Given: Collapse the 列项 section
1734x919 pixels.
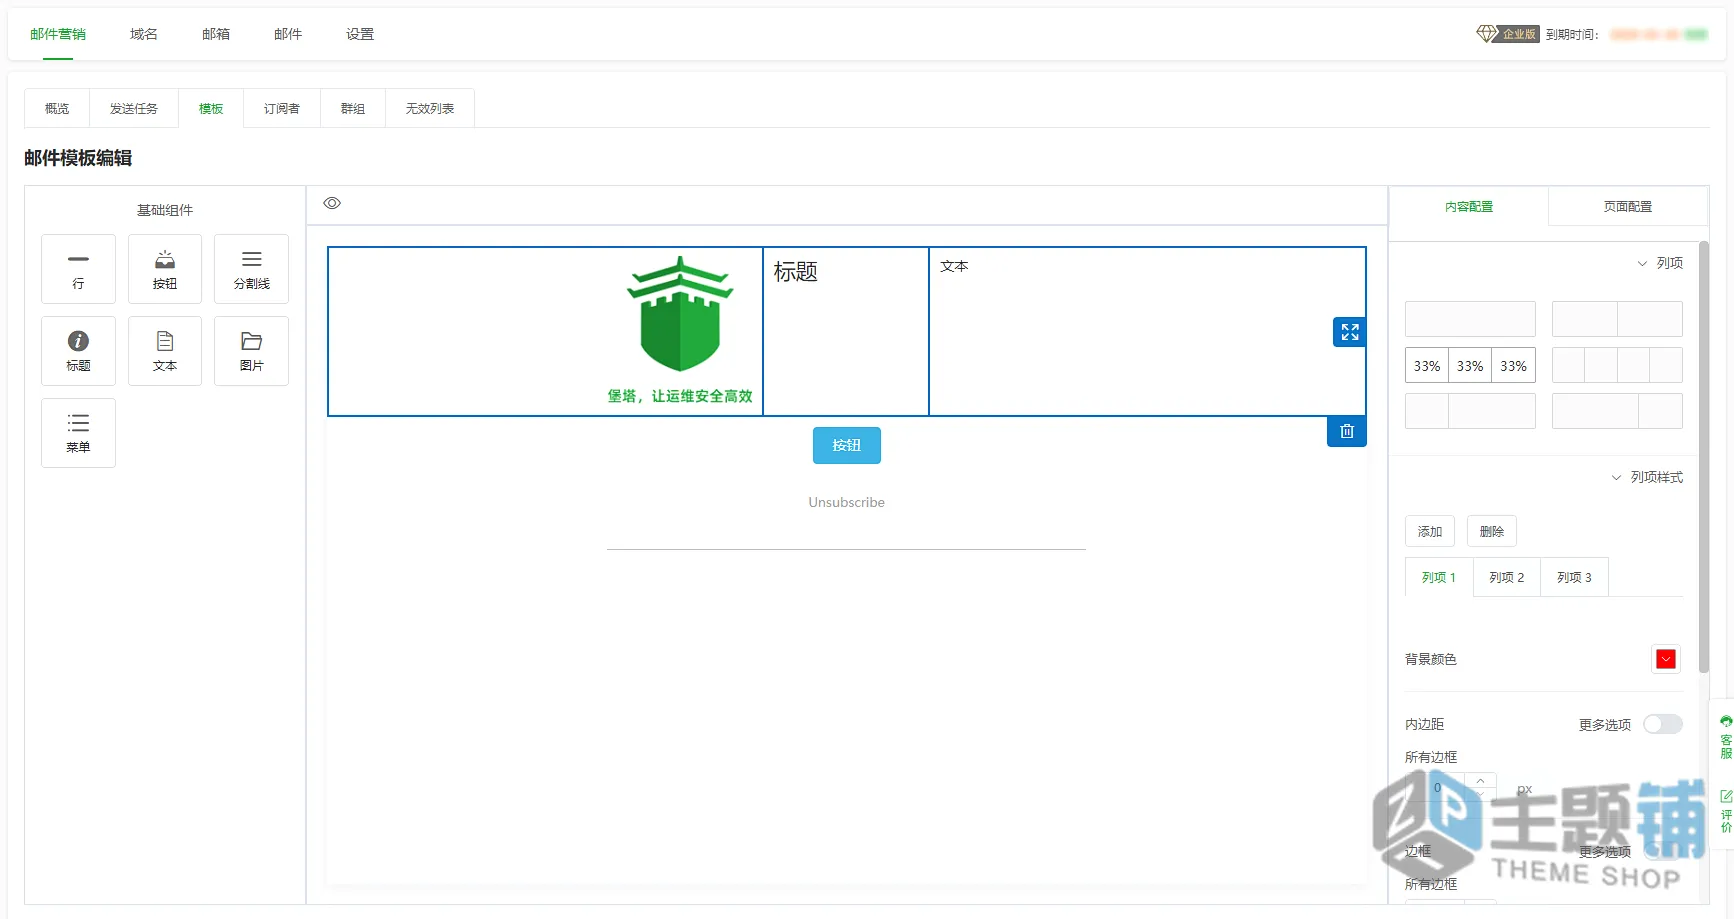Looking at the screenshot, I should [x=1660, y=263].
